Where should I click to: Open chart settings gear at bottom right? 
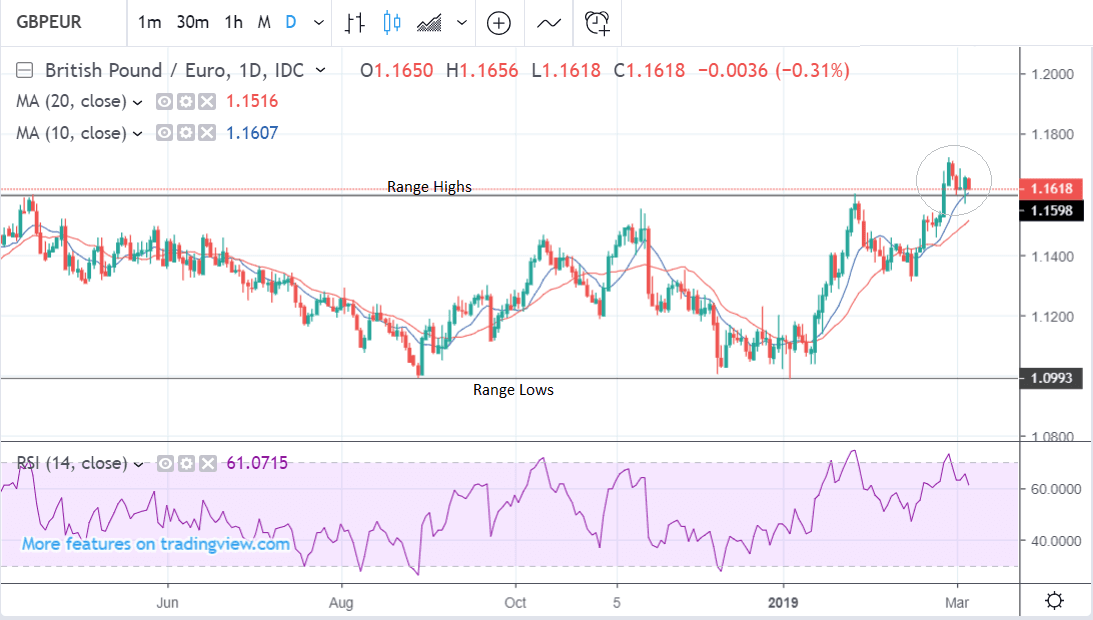point(1054,600)
